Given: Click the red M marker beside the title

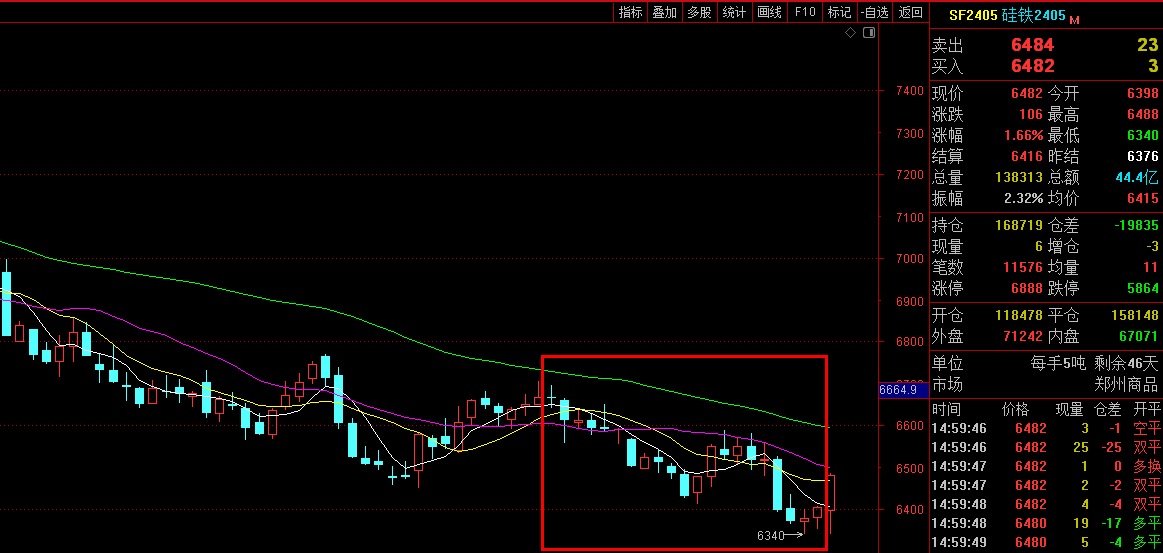Looking at the screenshot, I should click(1075, 19).
